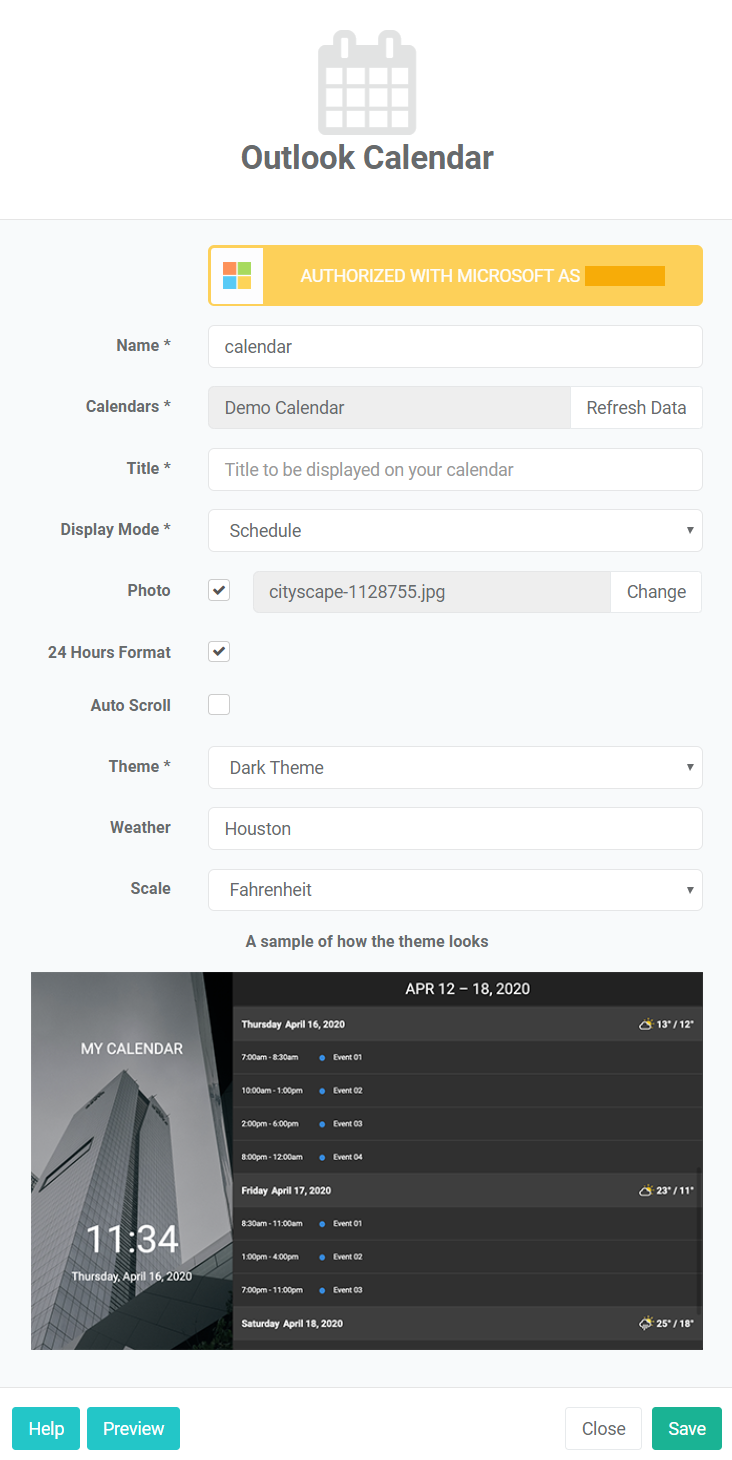Click the 11:34 clock in the sample

click(x=132, y=1240)
